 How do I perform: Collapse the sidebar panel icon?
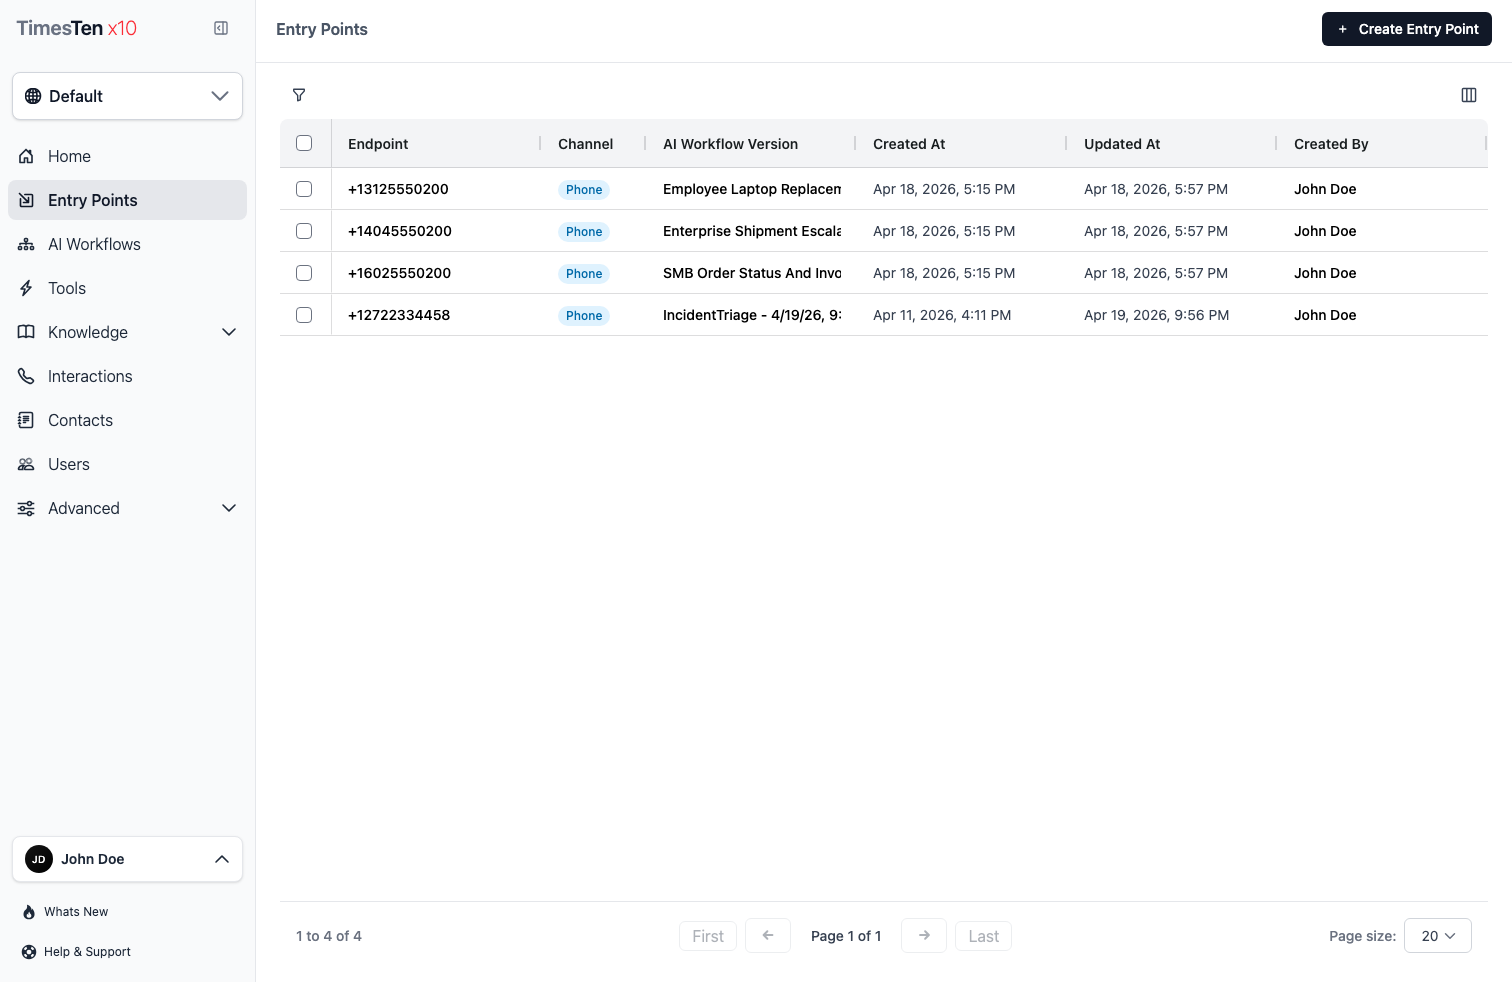221,28
